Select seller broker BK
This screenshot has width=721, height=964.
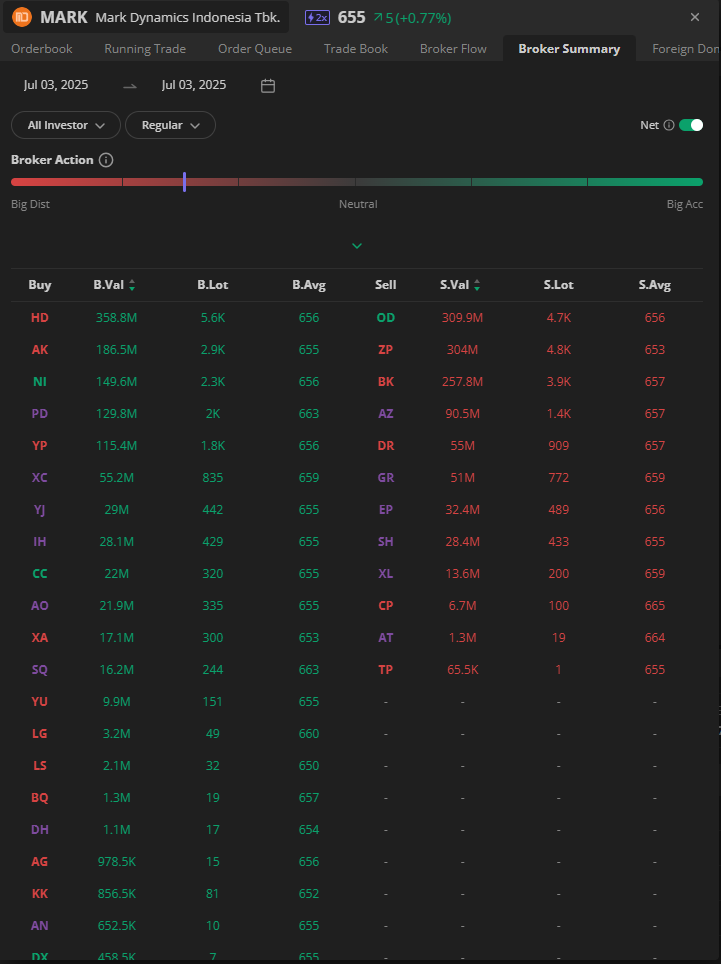[386, 382]
